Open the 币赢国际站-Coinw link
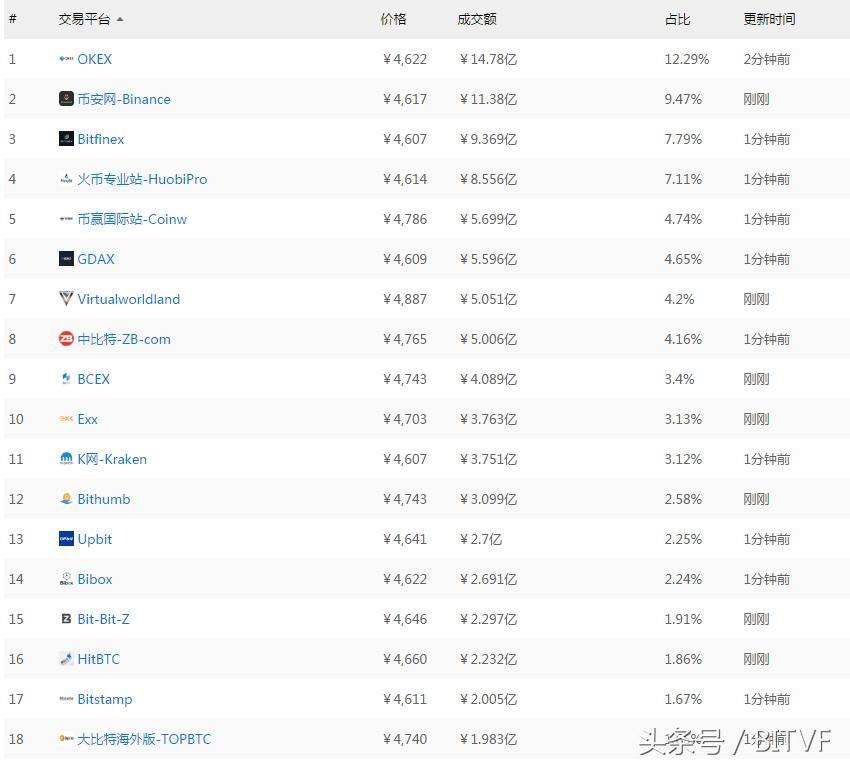 (132, 220)
